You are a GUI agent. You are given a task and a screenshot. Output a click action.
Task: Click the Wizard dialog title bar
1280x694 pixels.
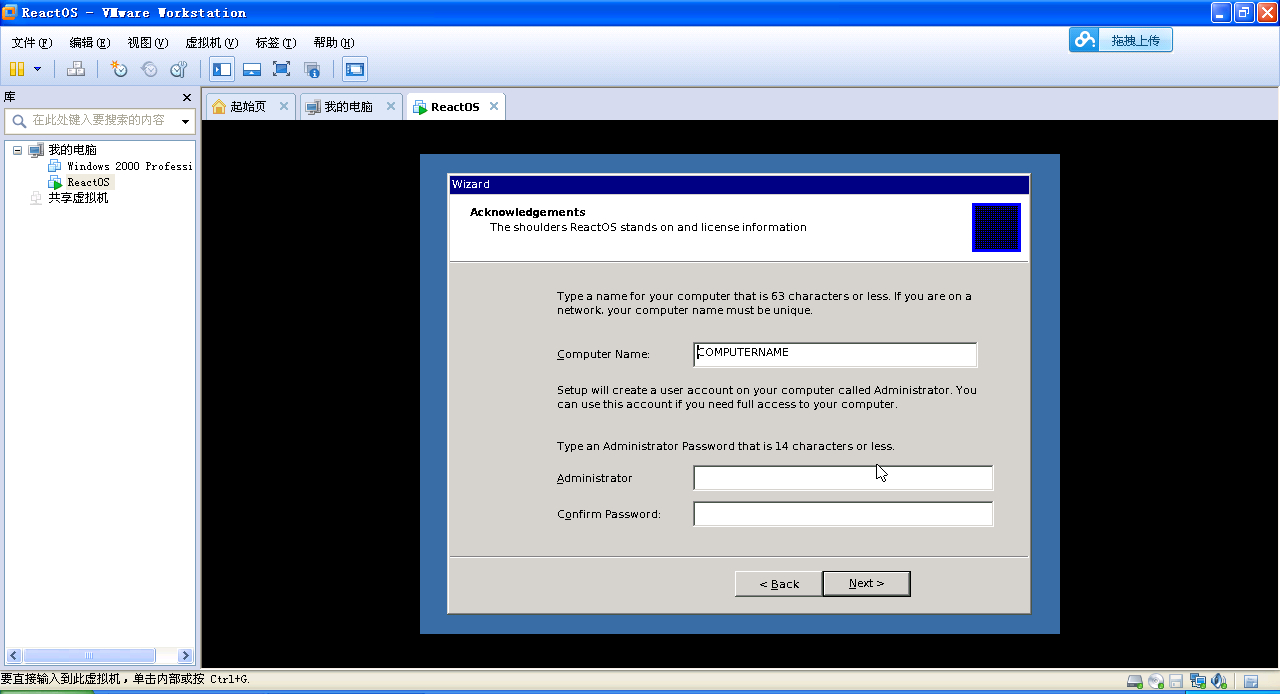pyautogui.click(x=739, y=184)
